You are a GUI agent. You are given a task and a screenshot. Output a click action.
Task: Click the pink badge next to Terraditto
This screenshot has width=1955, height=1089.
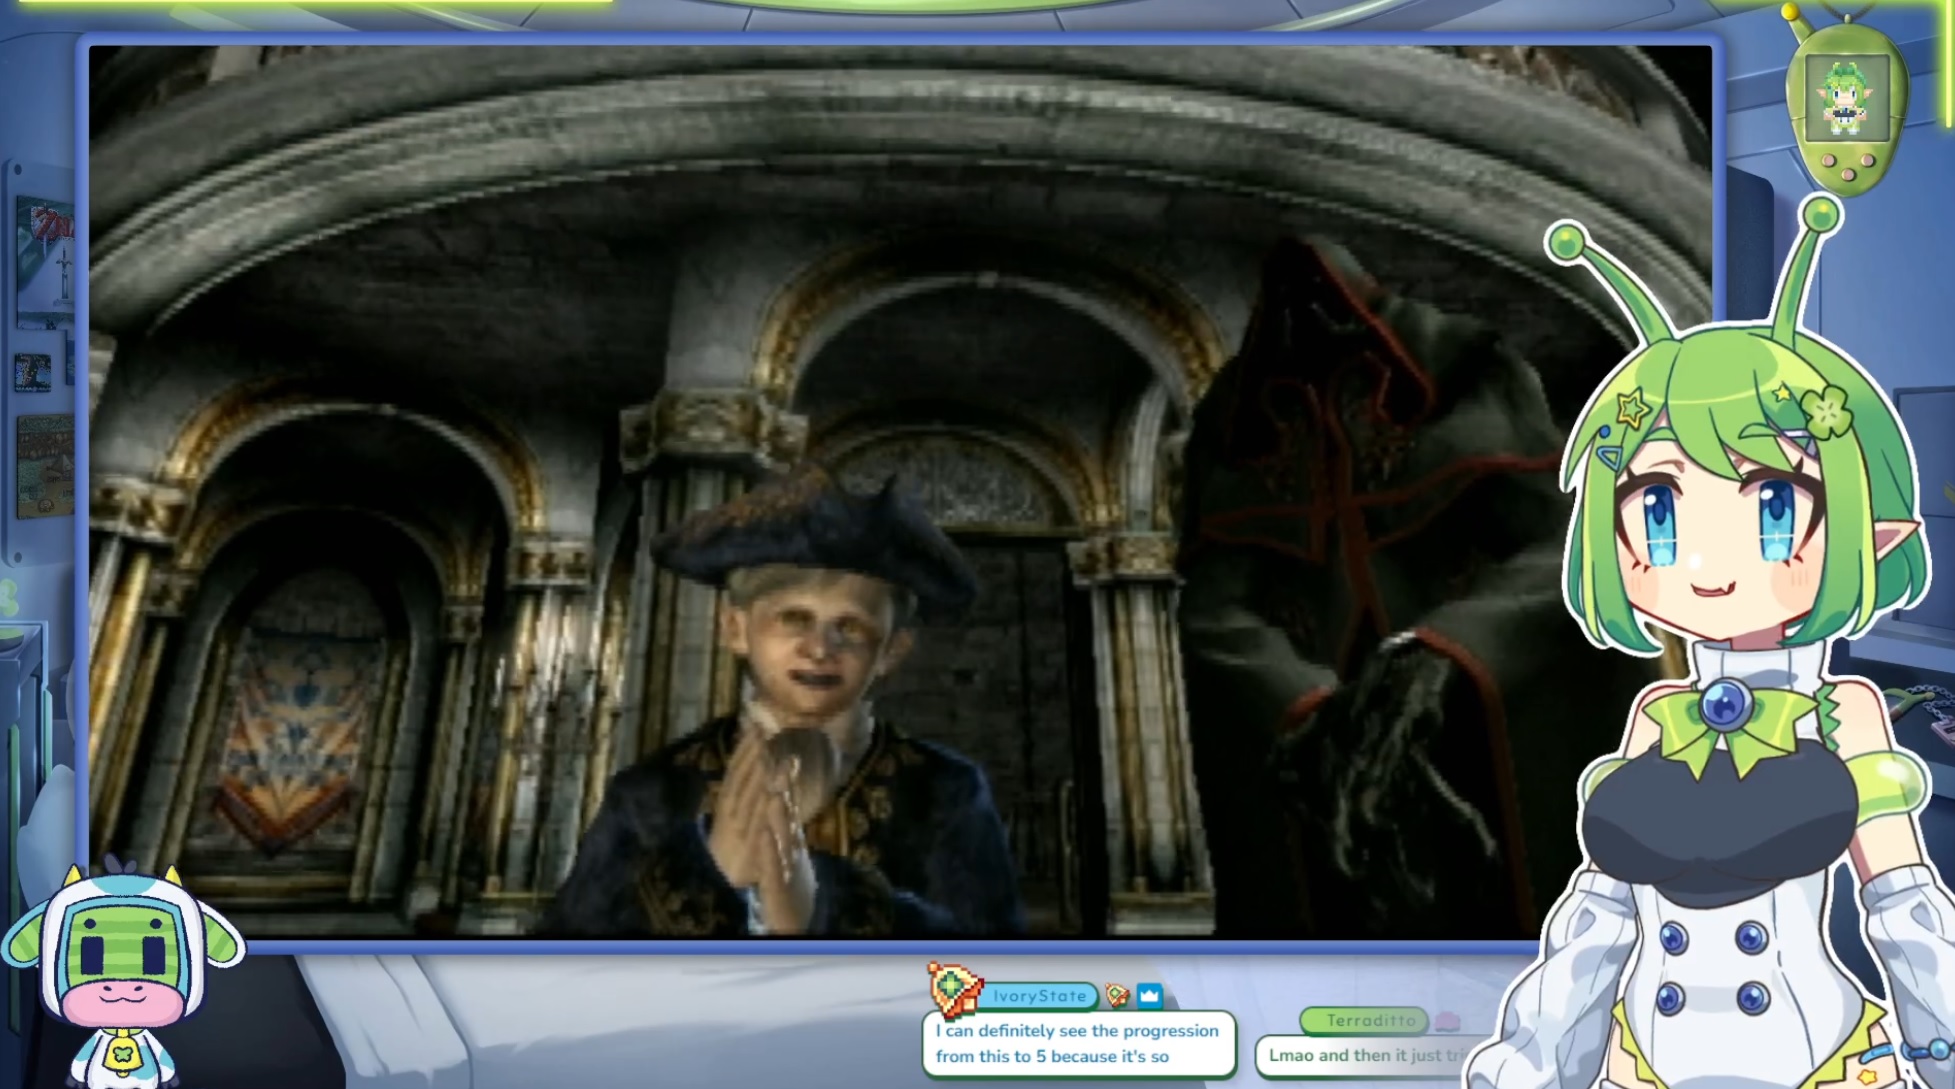tap(1447, 1021)
